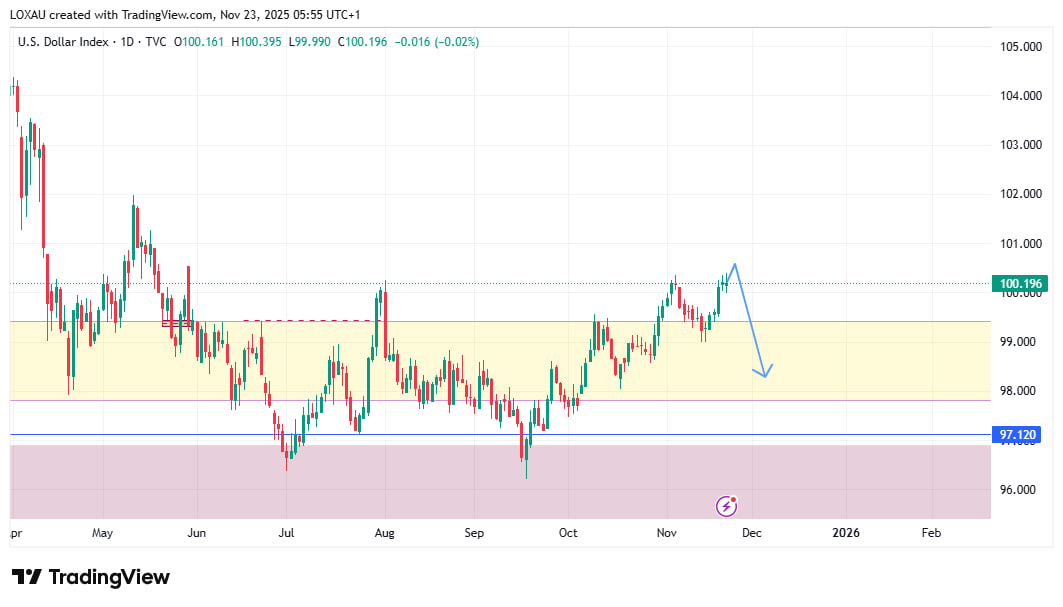The width and height of the screenshot is (1063, 607).
Task: Select the blue downward projection arrow
Action: 751,321
